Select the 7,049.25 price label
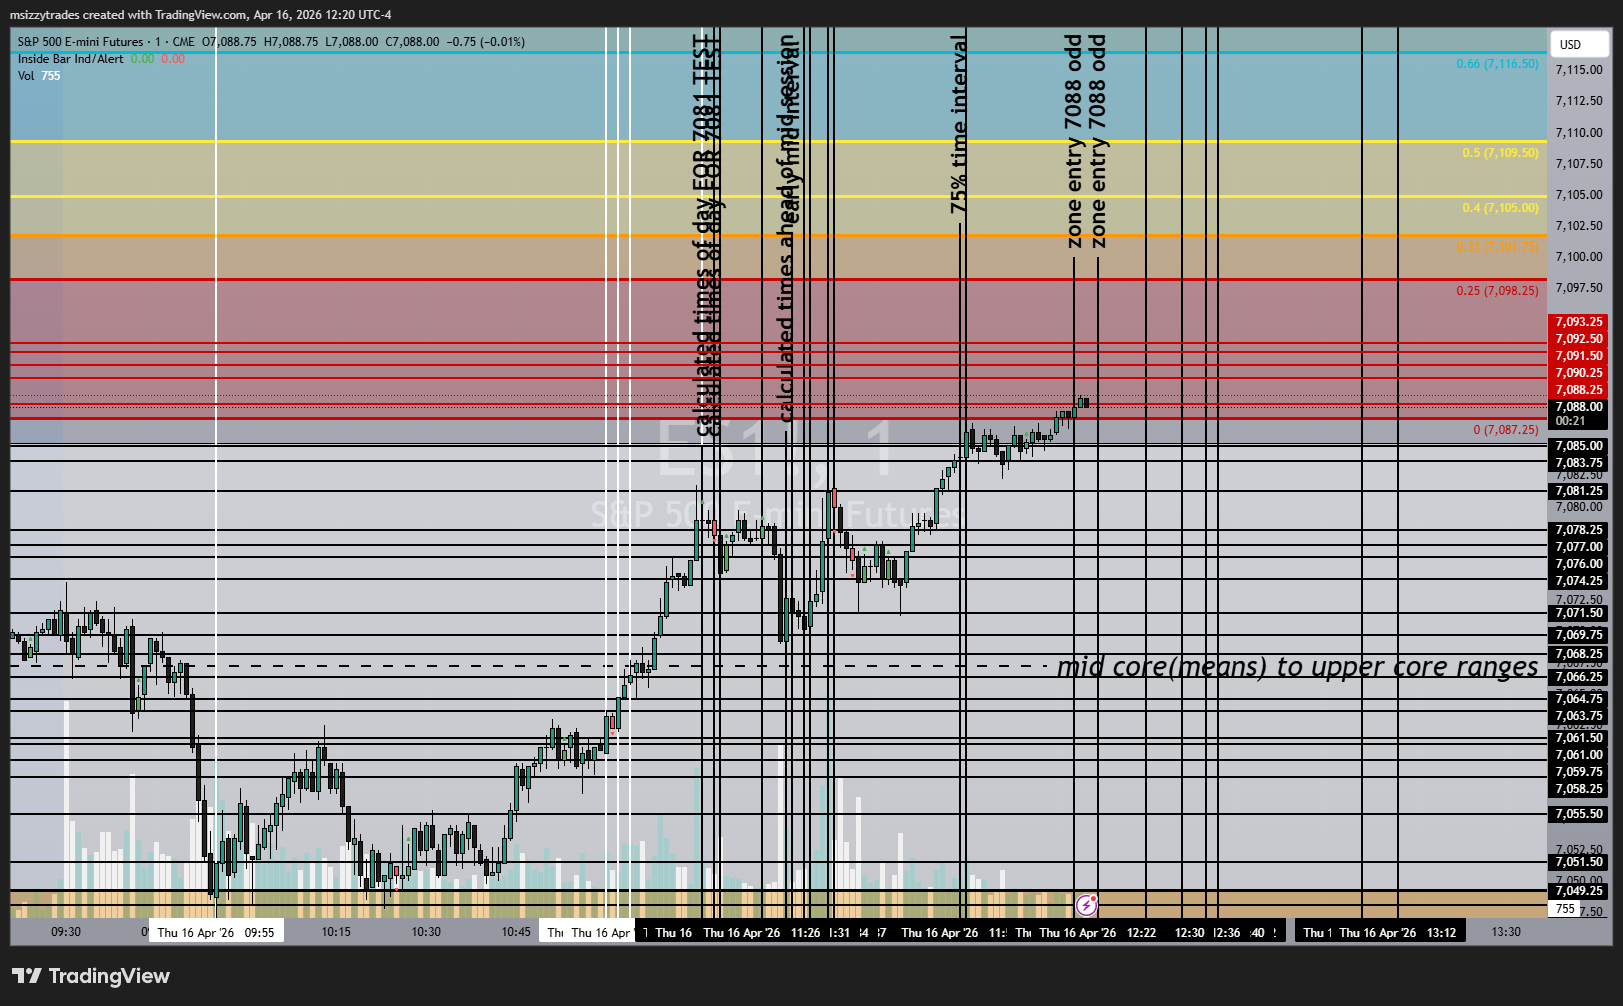Screen dimensions: 1623x1006 (x=1578, y=891)
